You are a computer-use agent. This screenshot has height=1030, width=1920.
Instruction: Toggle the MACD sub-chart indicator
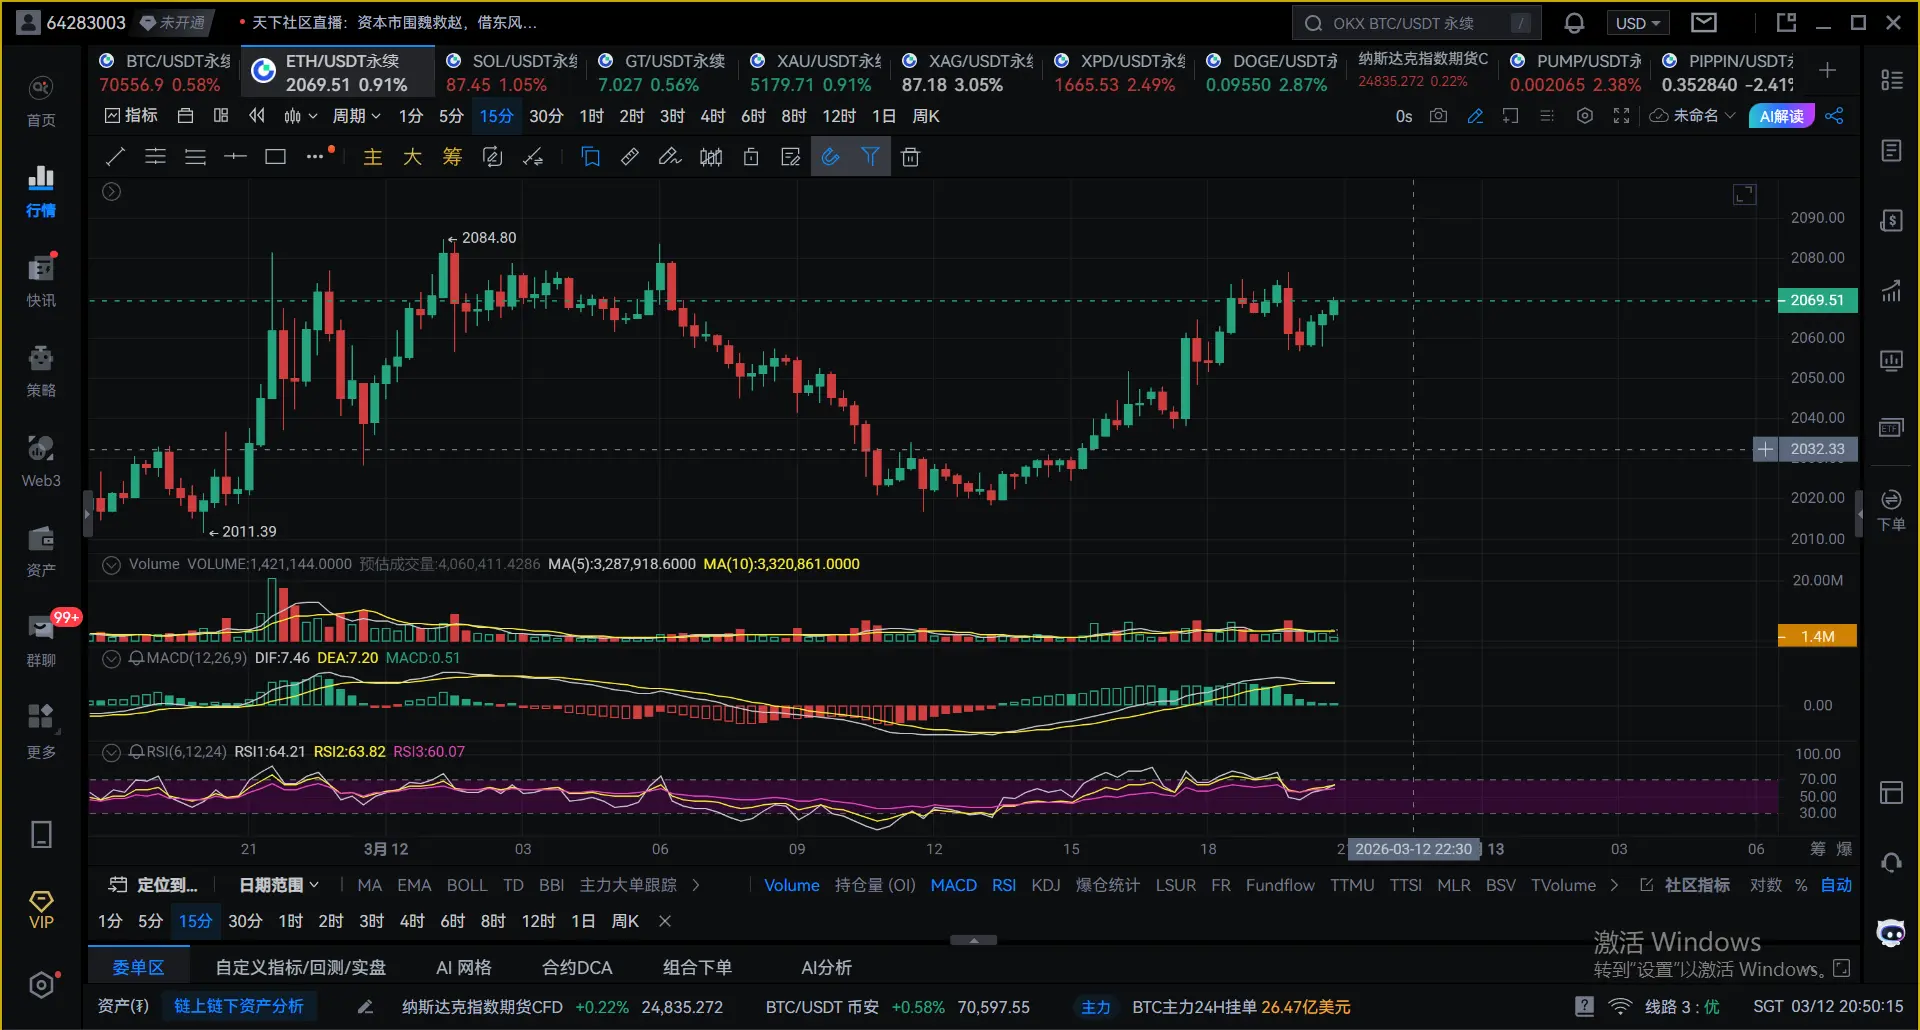coord(954,885)
